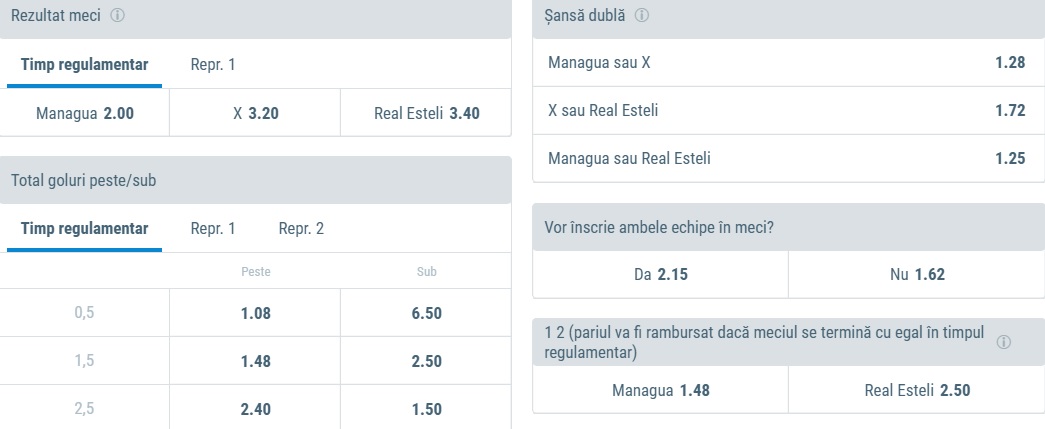Image resolution: width=1045 pixels, height=429 pixels.
Task: Choose Real Esteli draw-no-bet at 2.50
Action: pyautogui.click(x=916, y=390)
